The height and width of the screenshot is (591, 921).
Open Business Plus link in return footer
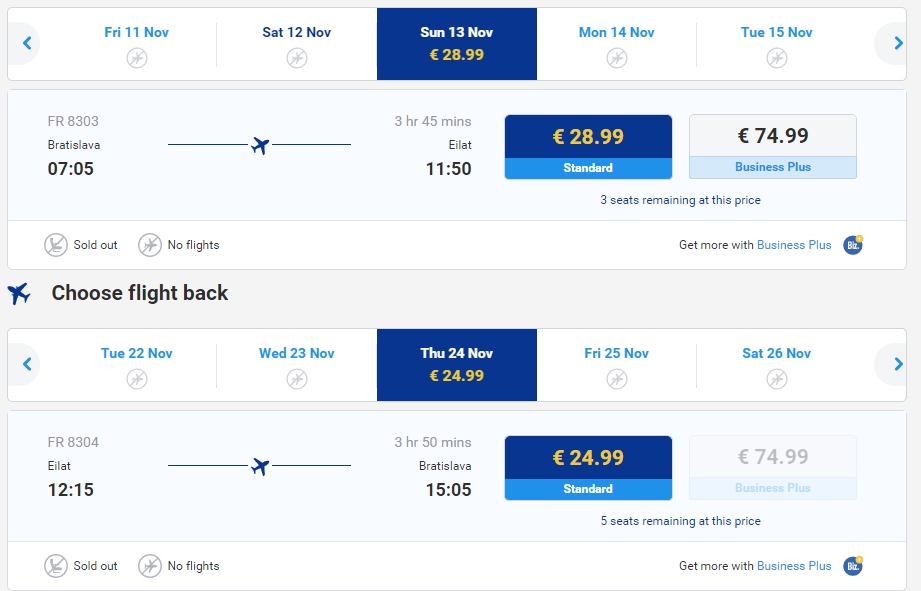[794, 566]
